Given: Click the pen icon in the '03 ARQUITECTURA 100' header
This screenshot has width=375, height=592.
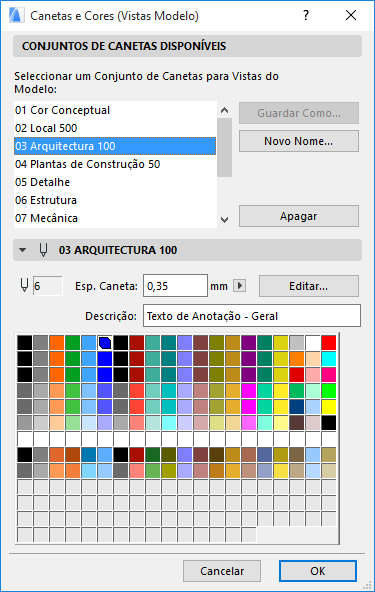Looking at the screenshot, I should tap(43, 250).
